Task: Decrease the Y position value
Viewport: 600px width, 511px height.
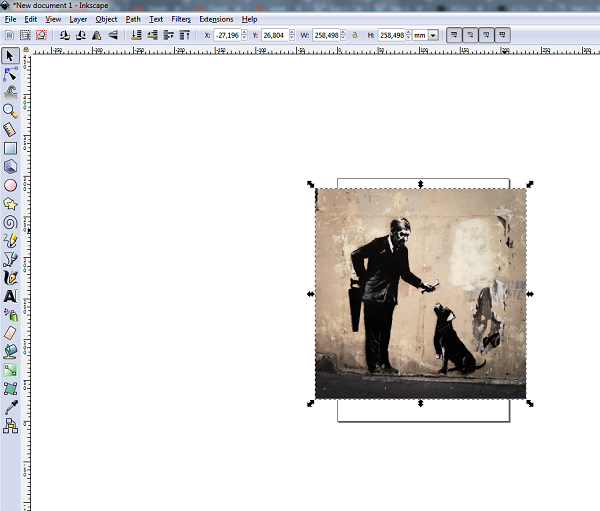Action: 292,38
